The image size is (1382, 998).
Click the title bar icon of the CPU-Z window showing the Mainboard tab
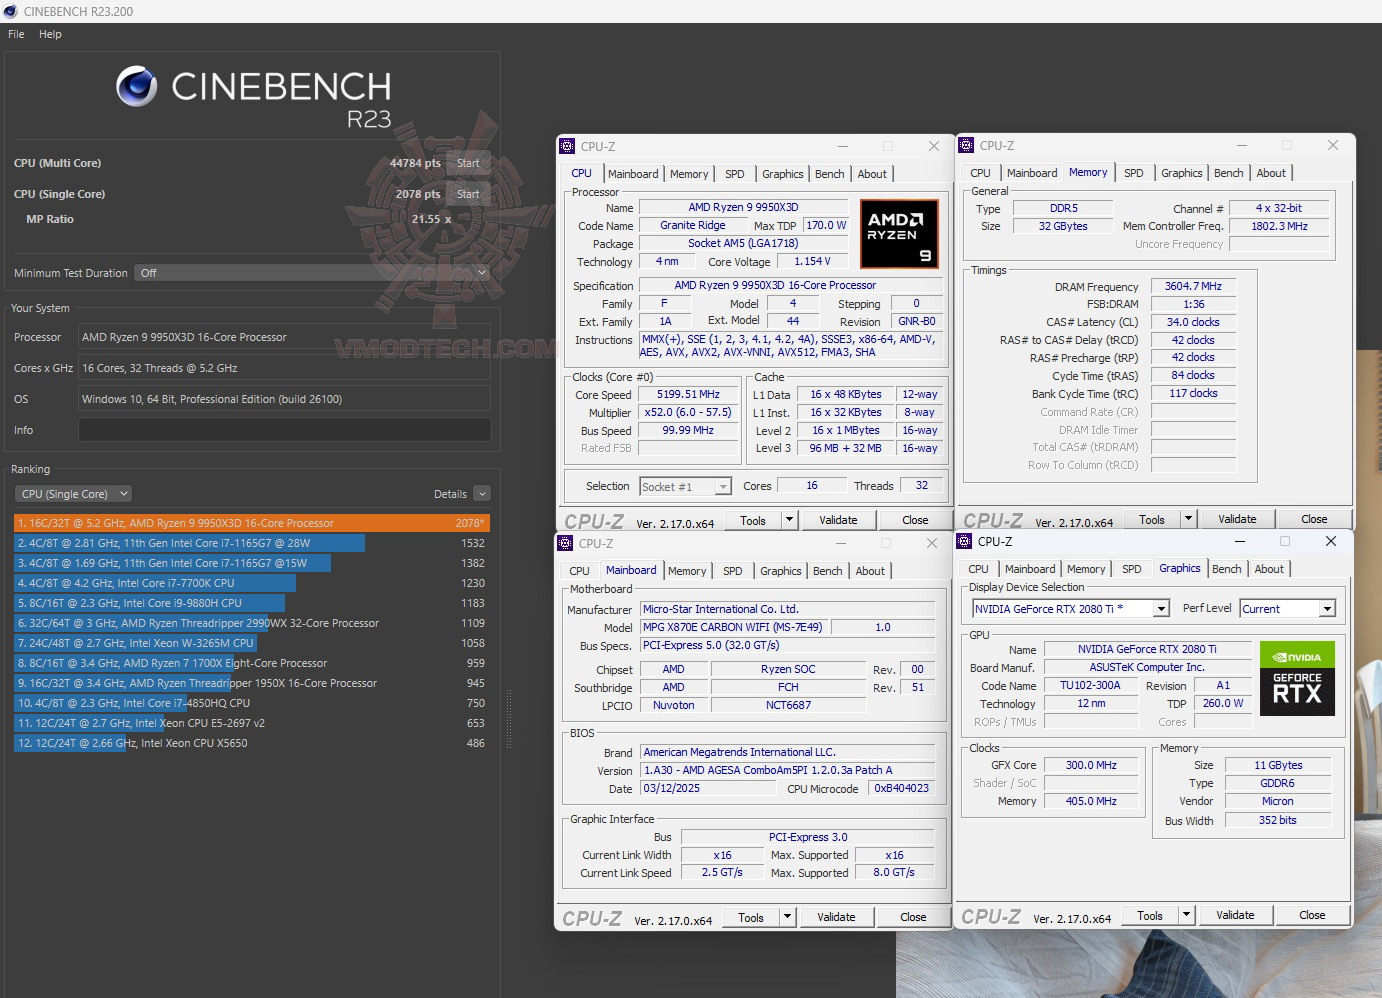coord(565,543)
